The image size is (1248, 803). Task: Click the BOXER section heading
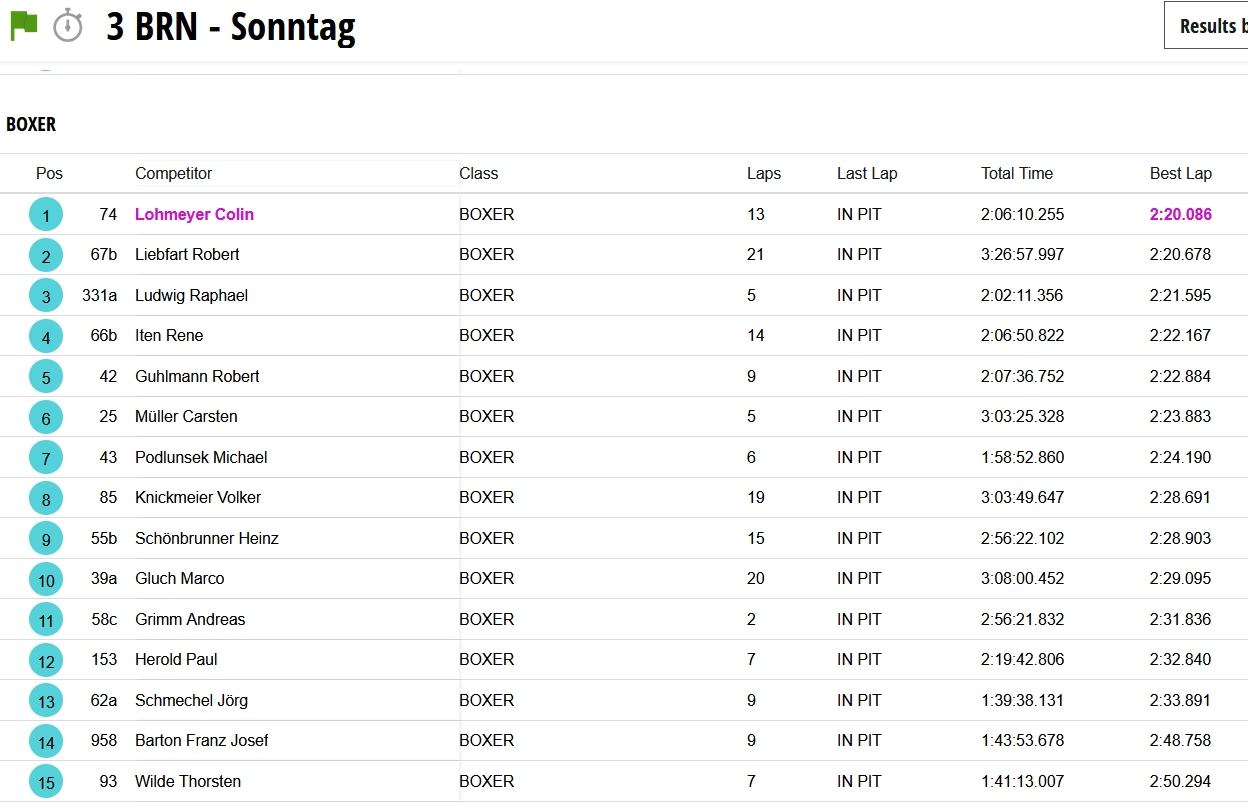click(31, 125)
